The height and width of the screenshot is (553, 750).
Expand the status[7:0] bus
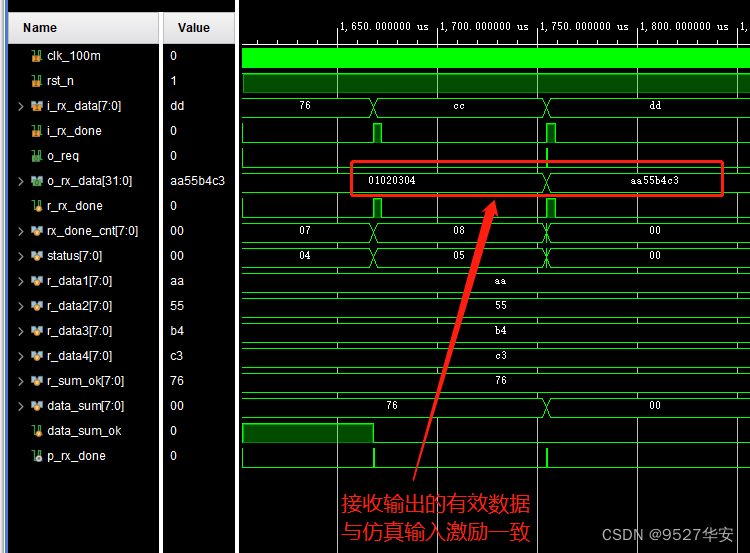coord(21,256)
